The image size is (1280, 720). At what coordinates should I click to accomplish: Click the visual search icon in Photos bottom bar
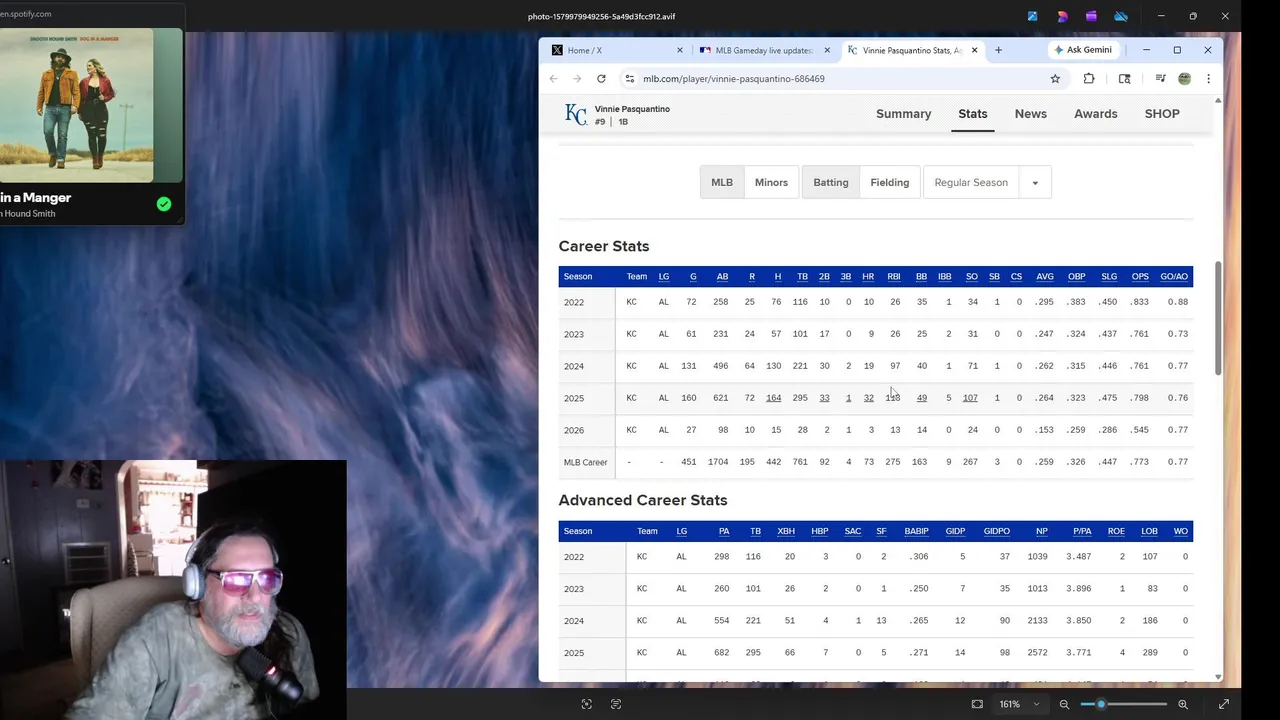click(587, 704)
